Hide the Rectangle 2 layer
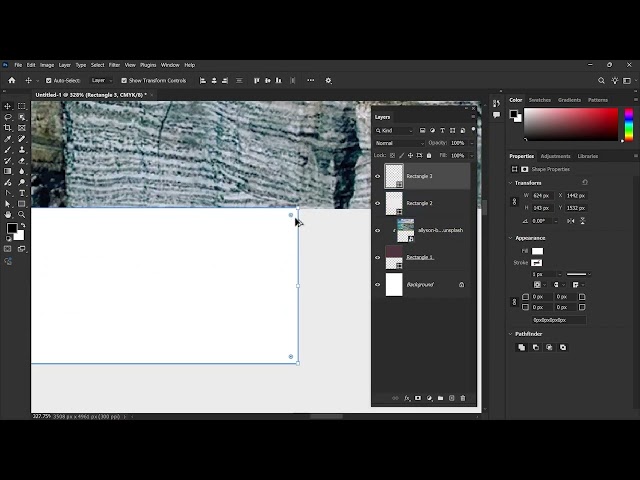This screenshot has height=480, width=640. (x=378, y=203)
